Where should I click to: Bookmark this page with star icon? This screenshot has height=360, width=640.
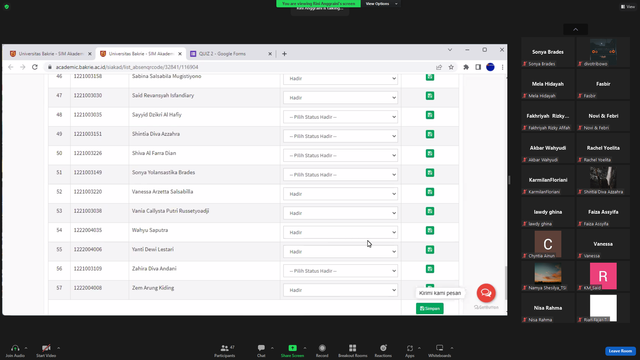(x=451, y=67)
